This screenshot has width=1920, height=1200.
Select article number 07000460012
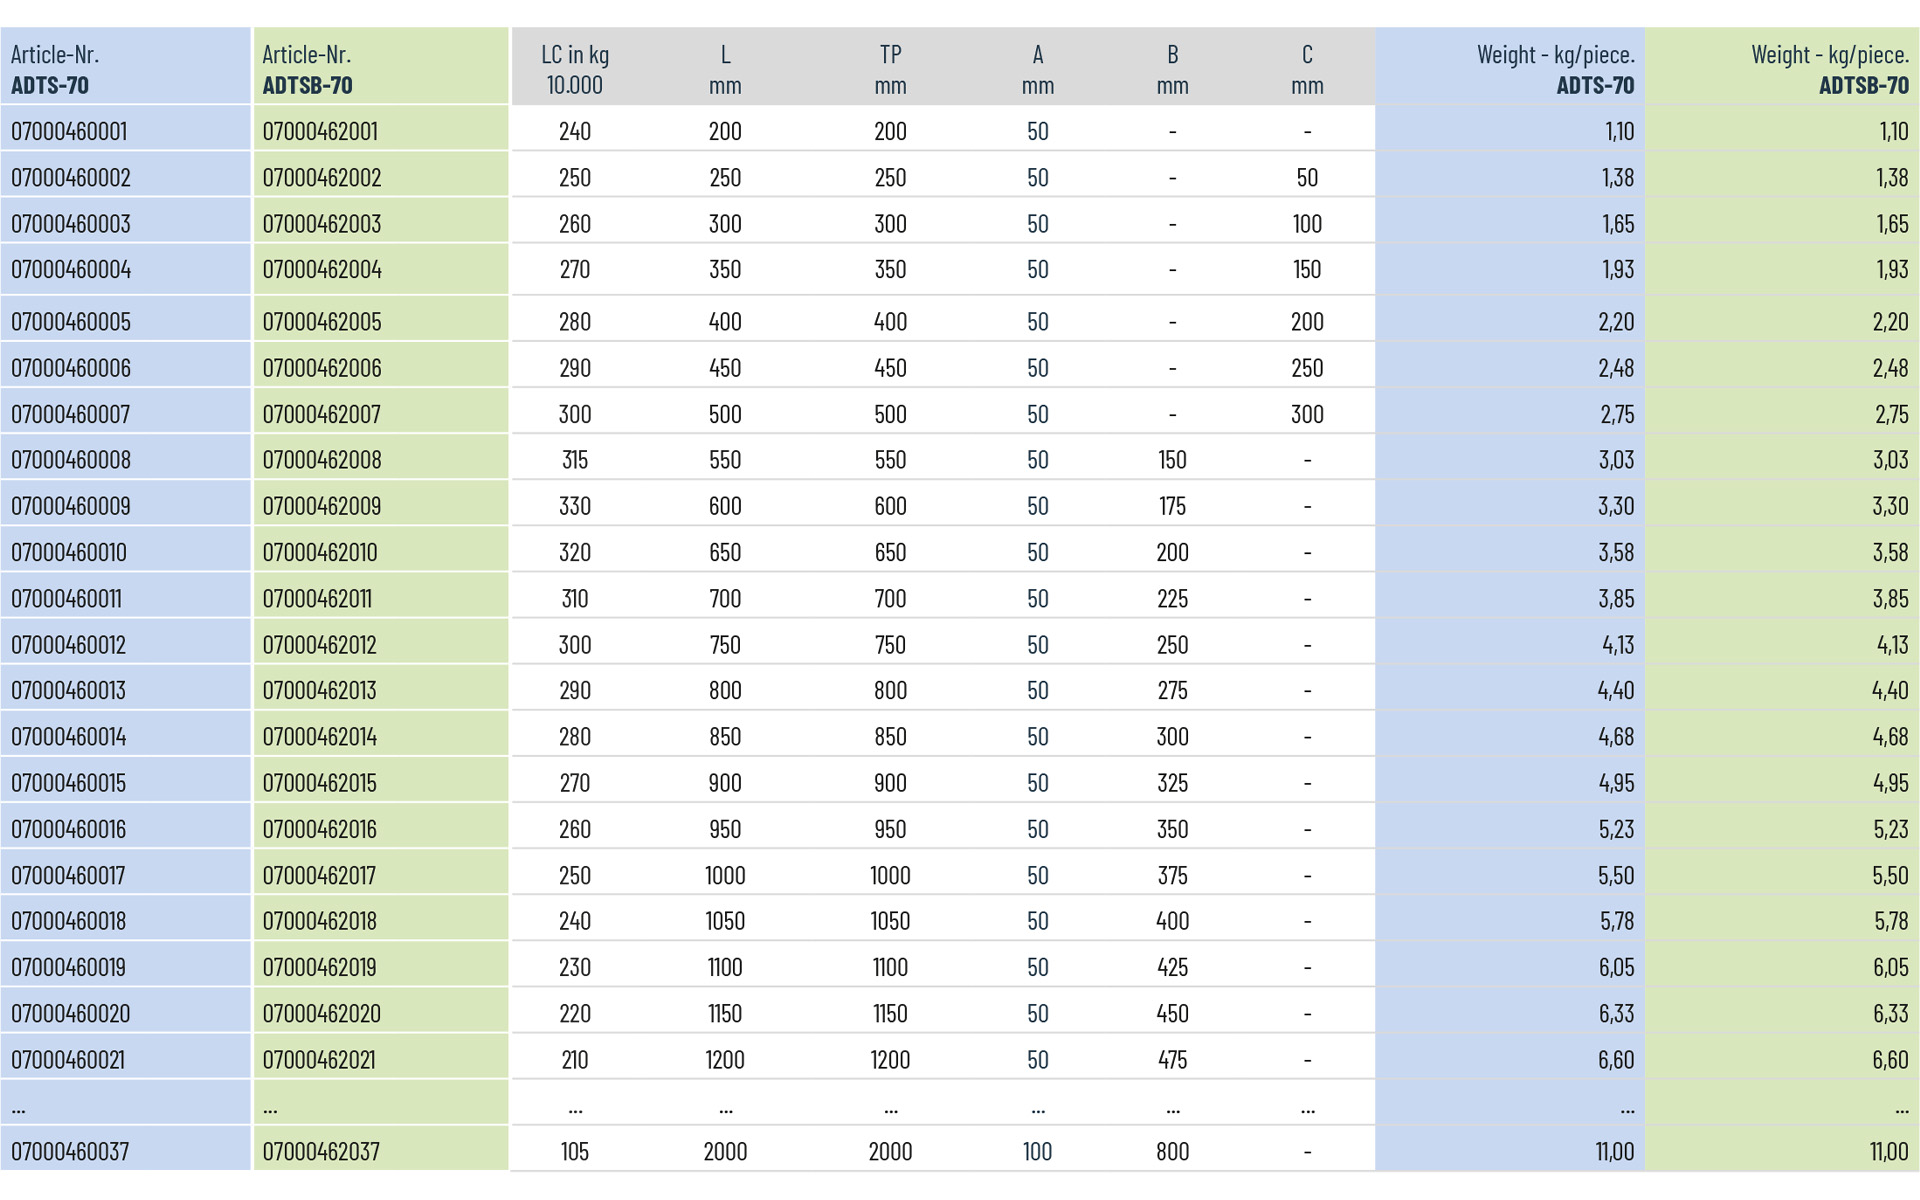69,645
